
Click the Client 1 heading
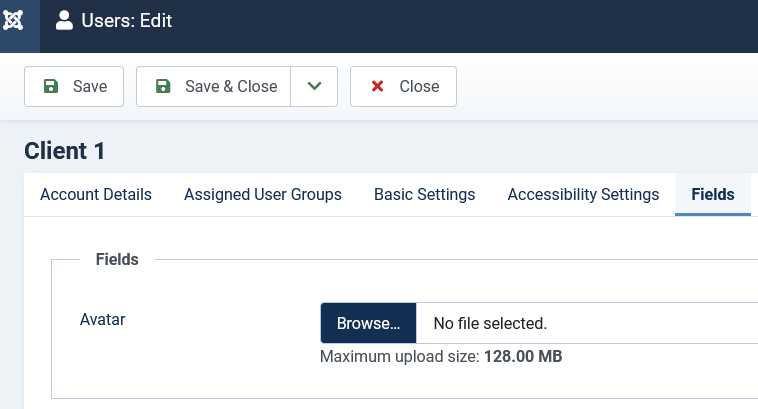[65, 151]
